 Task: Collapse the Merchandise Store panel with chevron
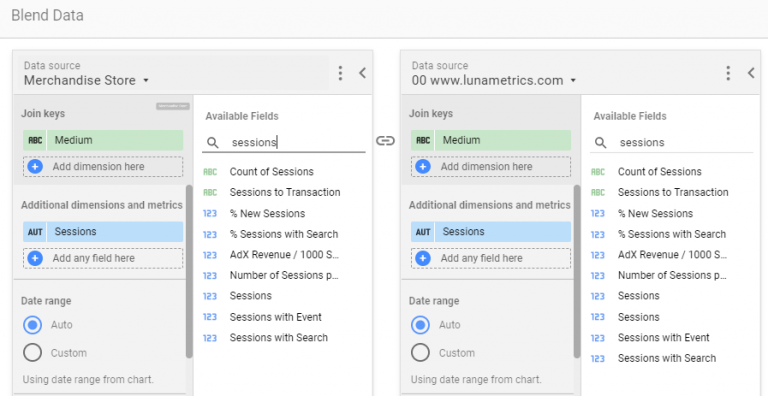tap(362, 73)
